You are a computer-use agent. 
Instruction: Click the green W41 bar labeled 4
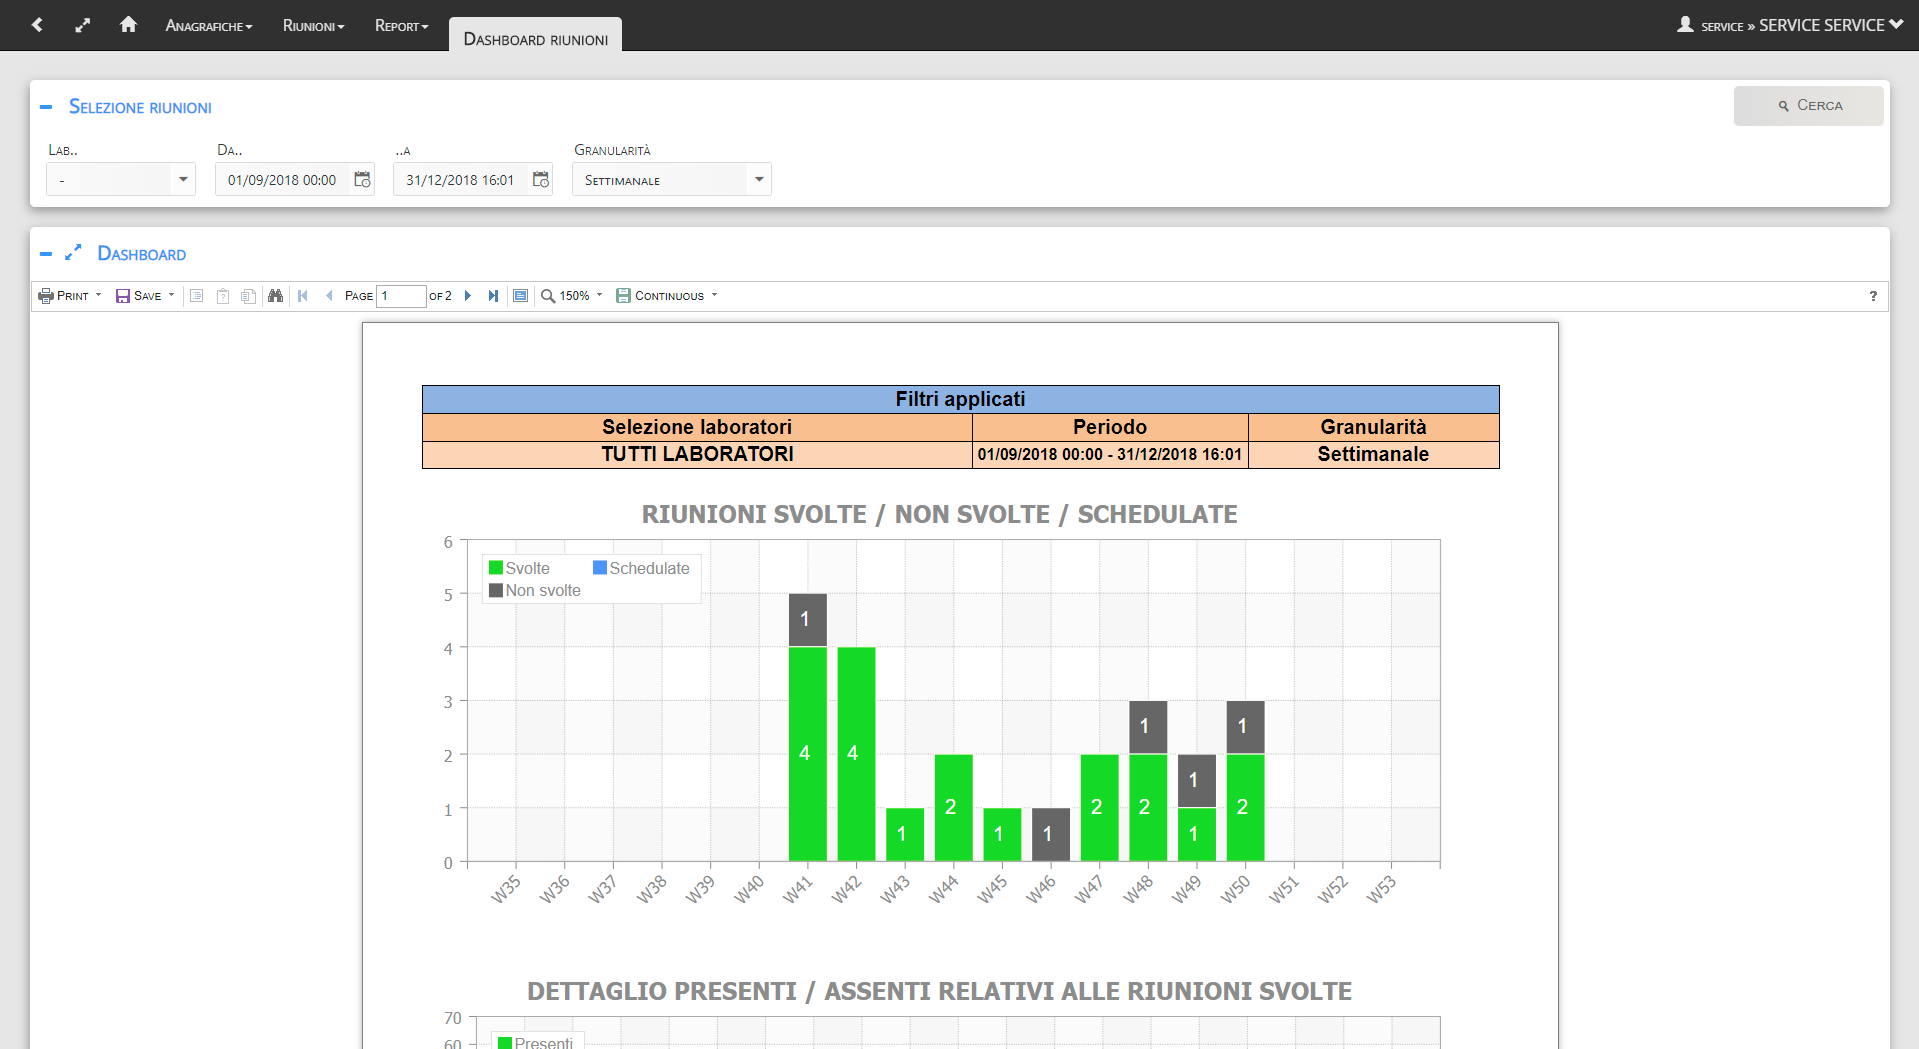pos(808,754)
